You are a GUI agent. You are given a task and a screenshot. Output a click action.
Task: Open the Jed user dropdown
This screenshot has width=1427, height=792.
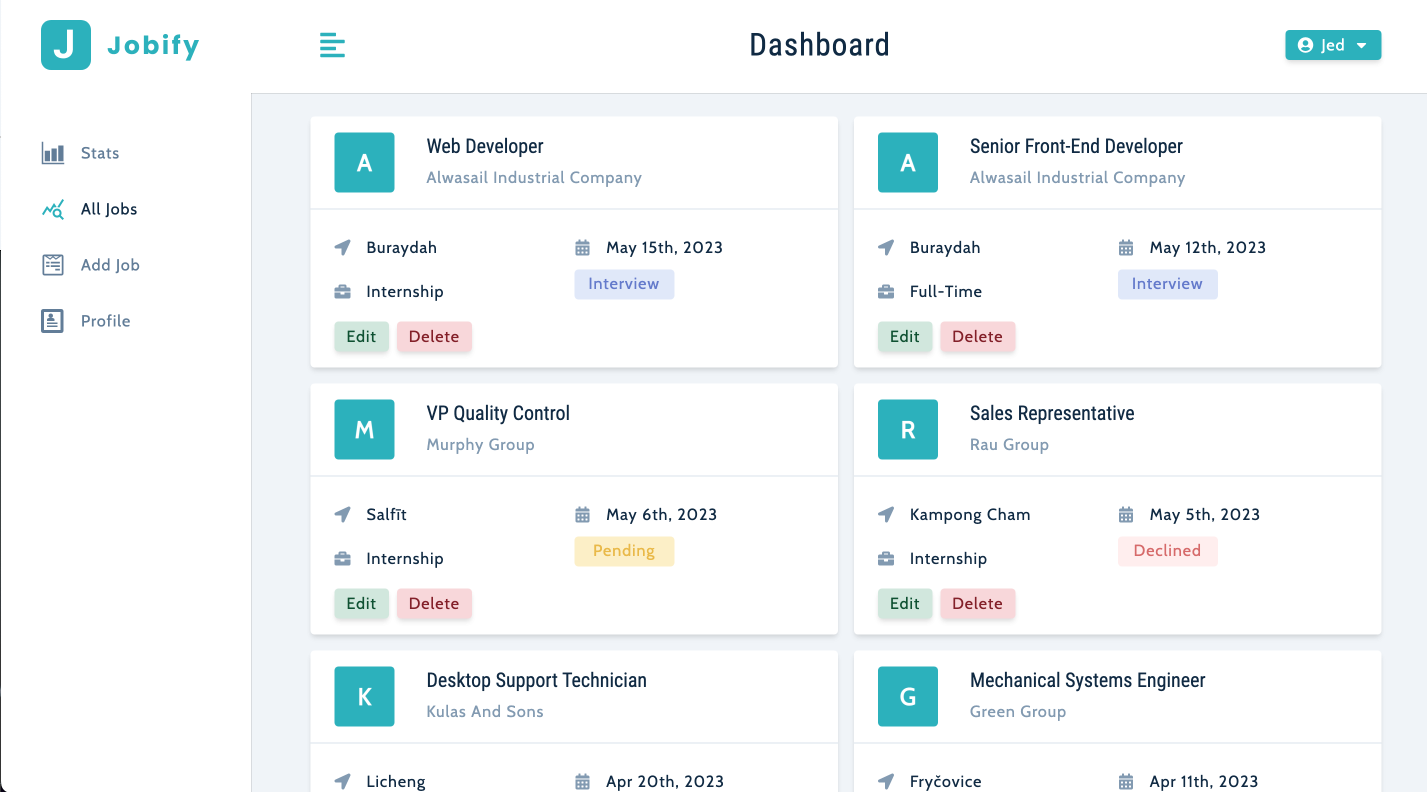(x=1332, y=45)
